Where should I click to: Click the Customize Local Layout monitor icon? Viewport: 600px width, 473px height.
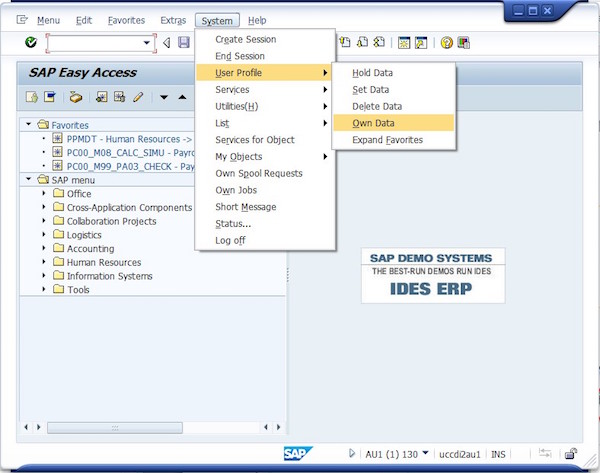[x=464, y=43]
